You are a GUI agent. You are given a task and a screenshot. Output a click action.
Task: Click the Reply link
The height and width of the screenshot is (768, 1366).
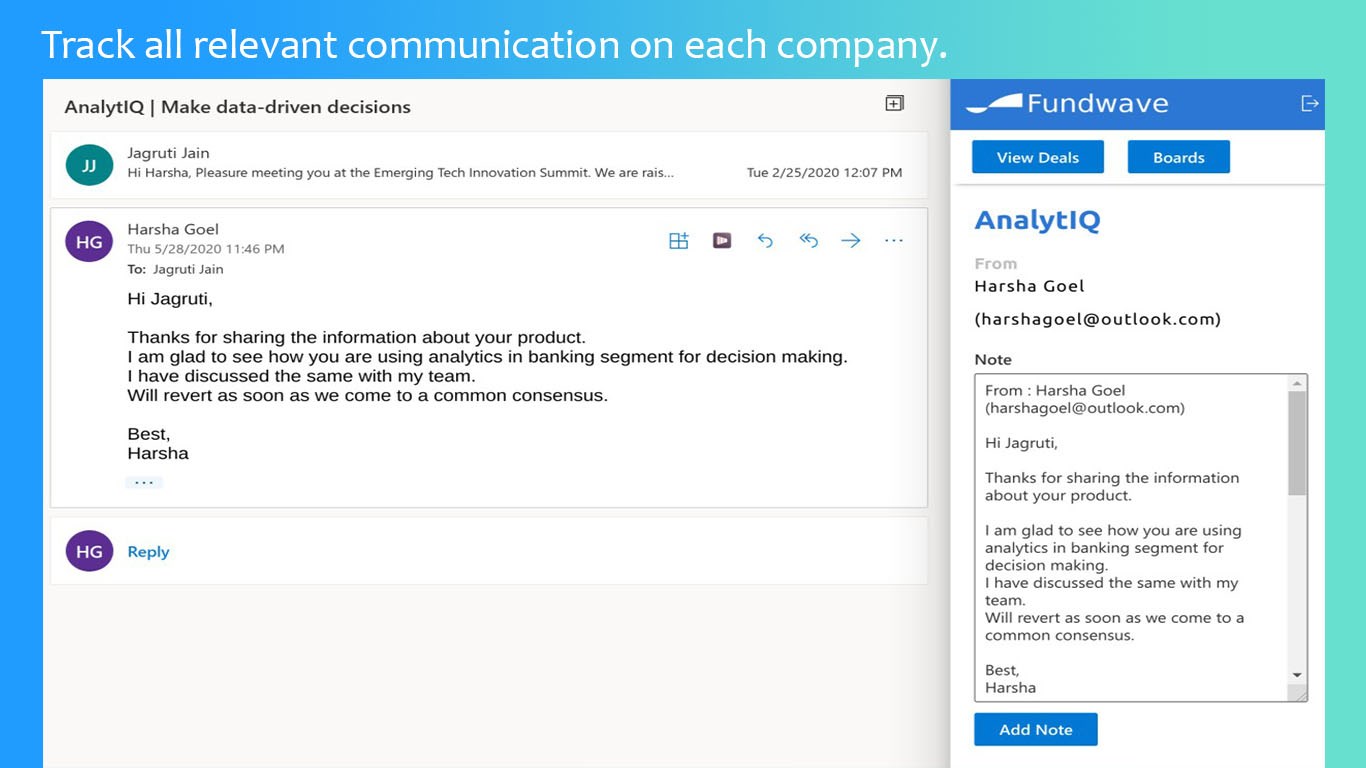coord(148,552)
